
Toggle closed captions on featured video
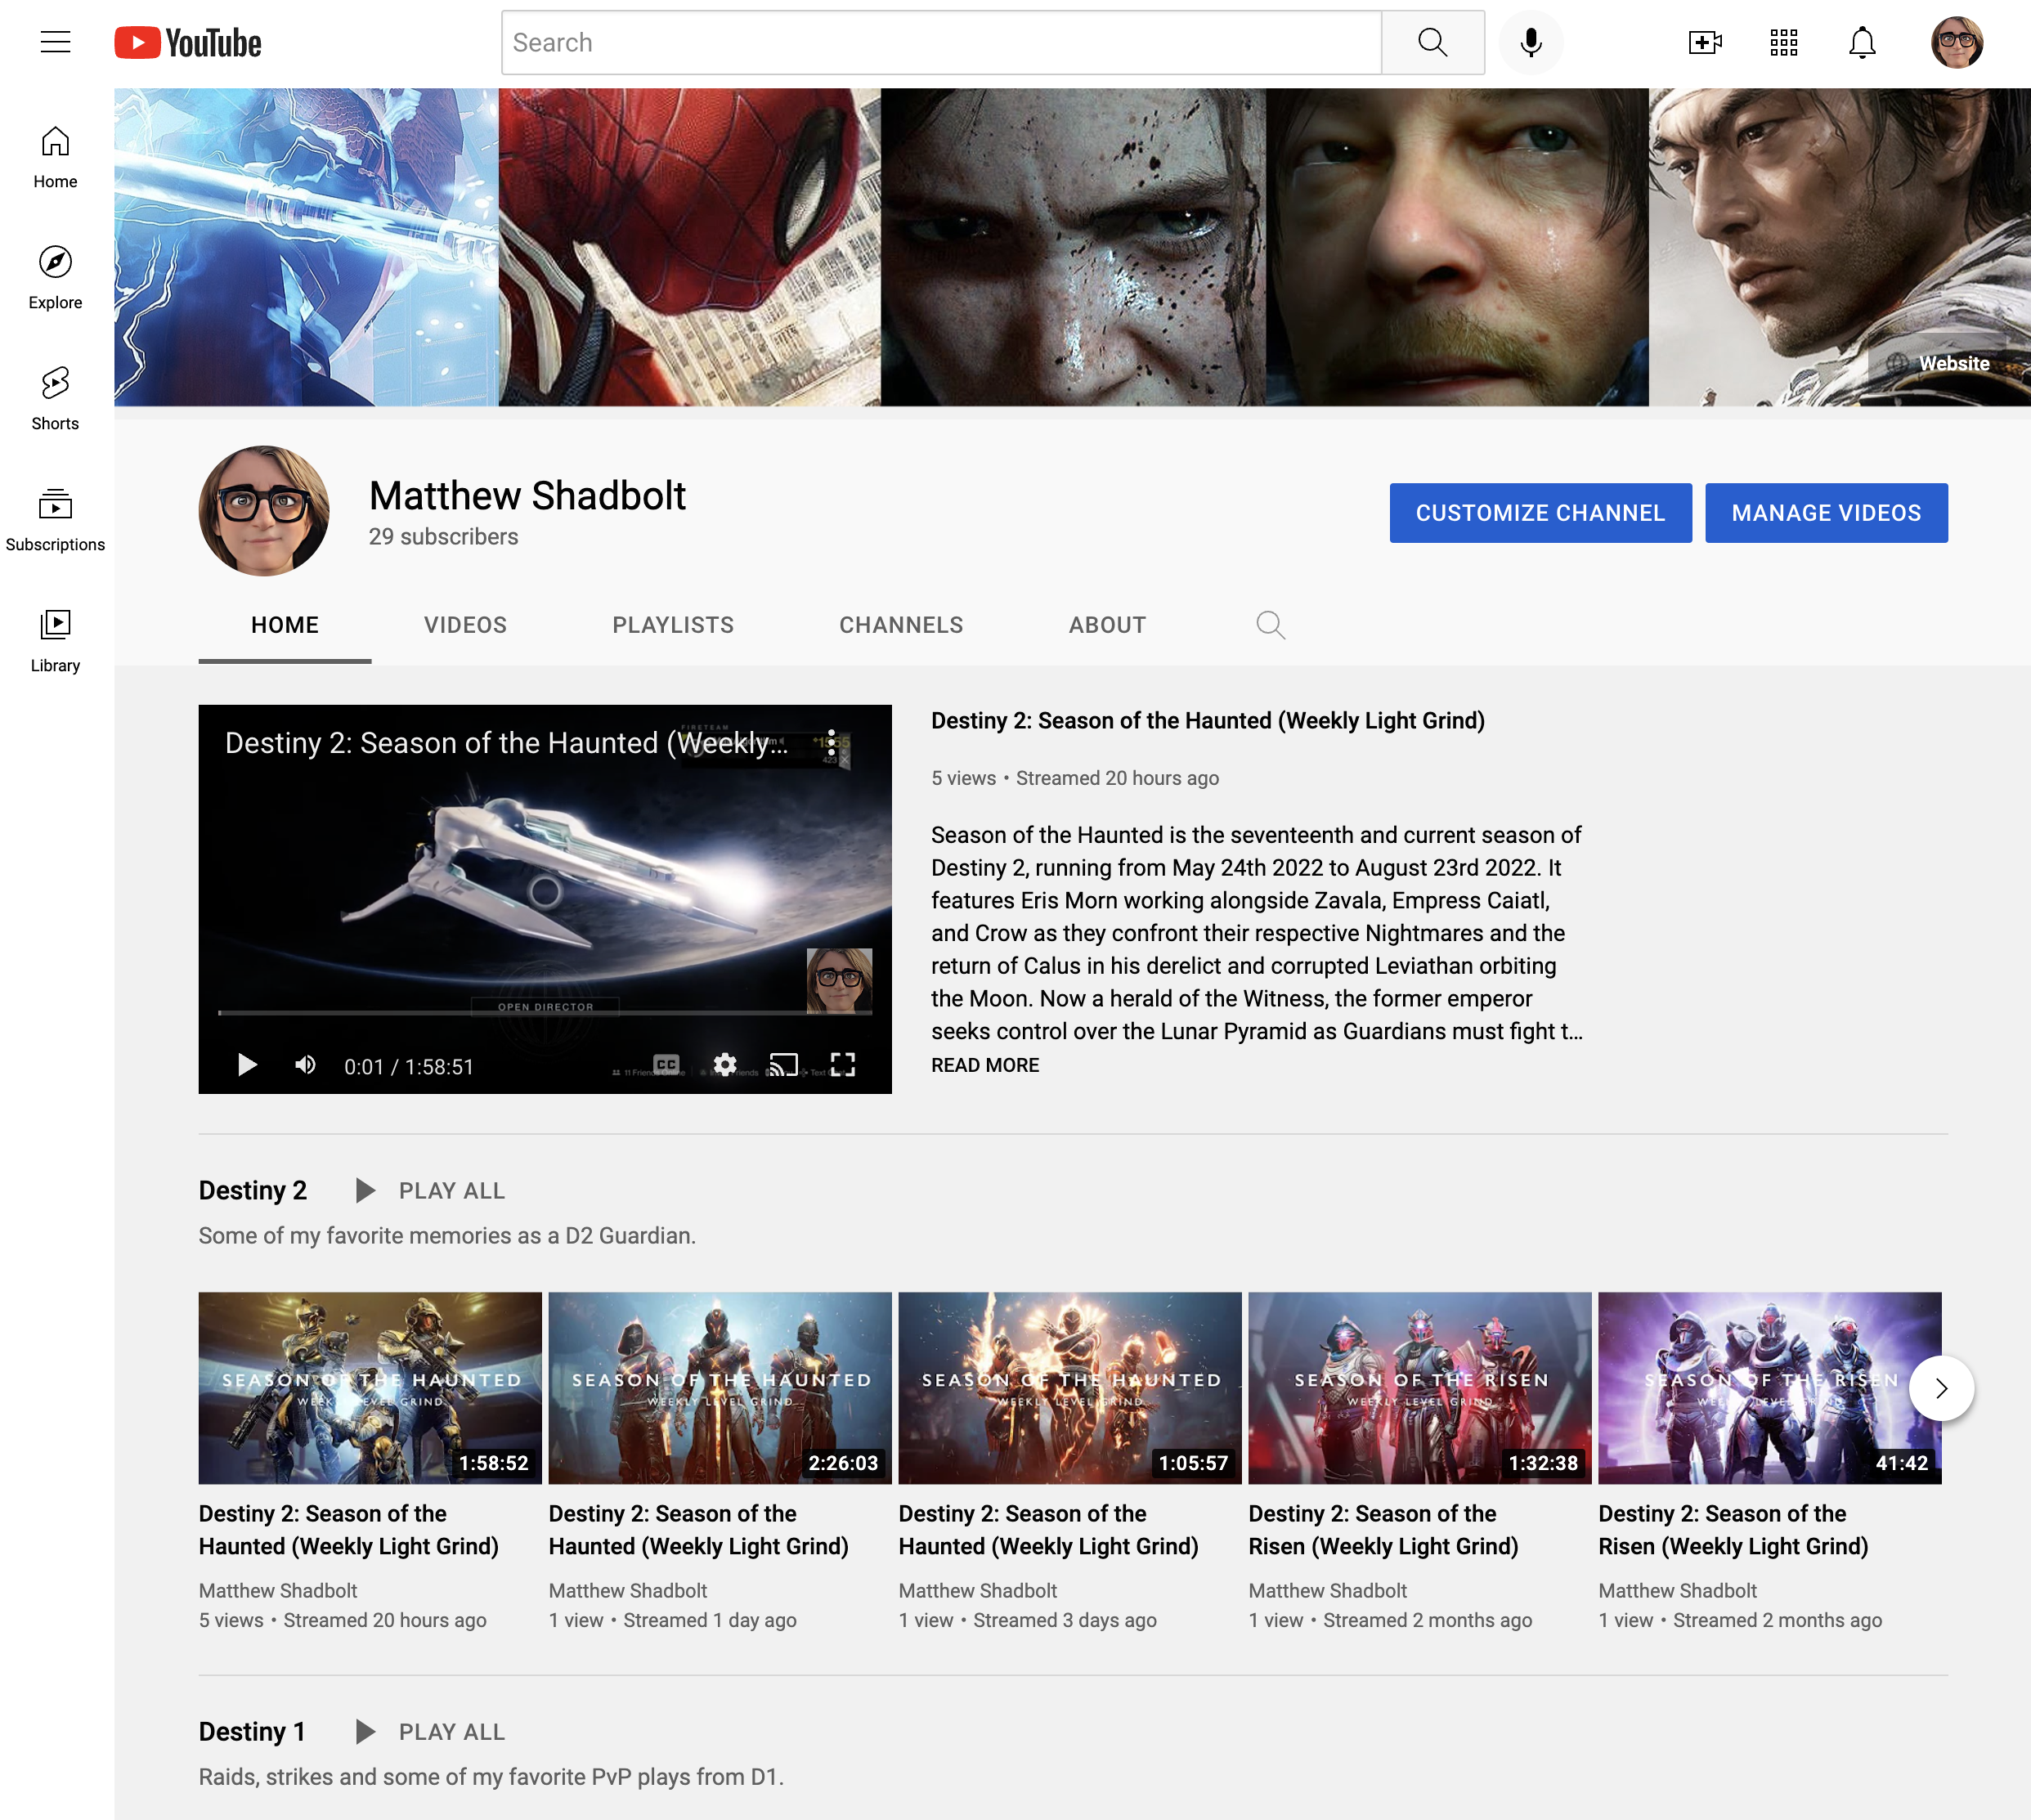point(666,1065)
